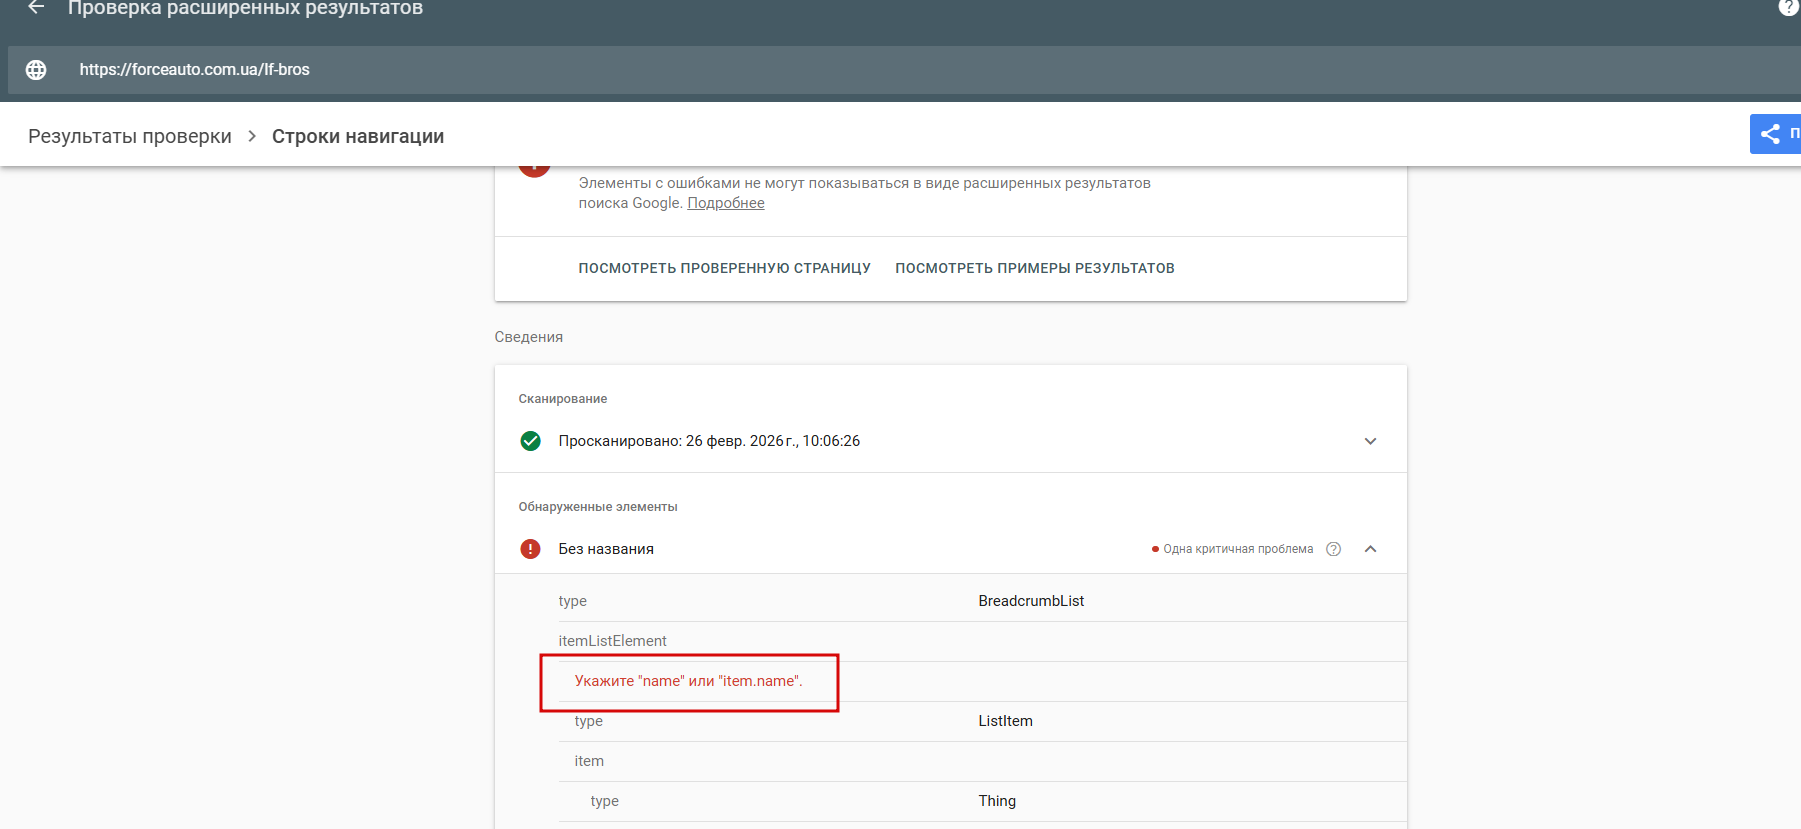Screen dimensions: 1801x829
Task: Open the help icon at top right
Action: (x=1789, y=7)
